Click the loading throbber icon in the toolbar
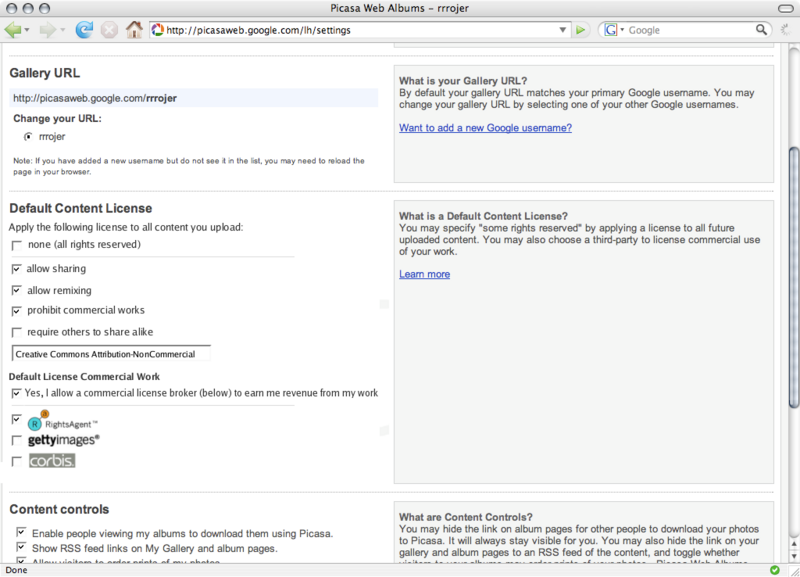This screenshot has height=577, width=800. (x=786, y=30)
